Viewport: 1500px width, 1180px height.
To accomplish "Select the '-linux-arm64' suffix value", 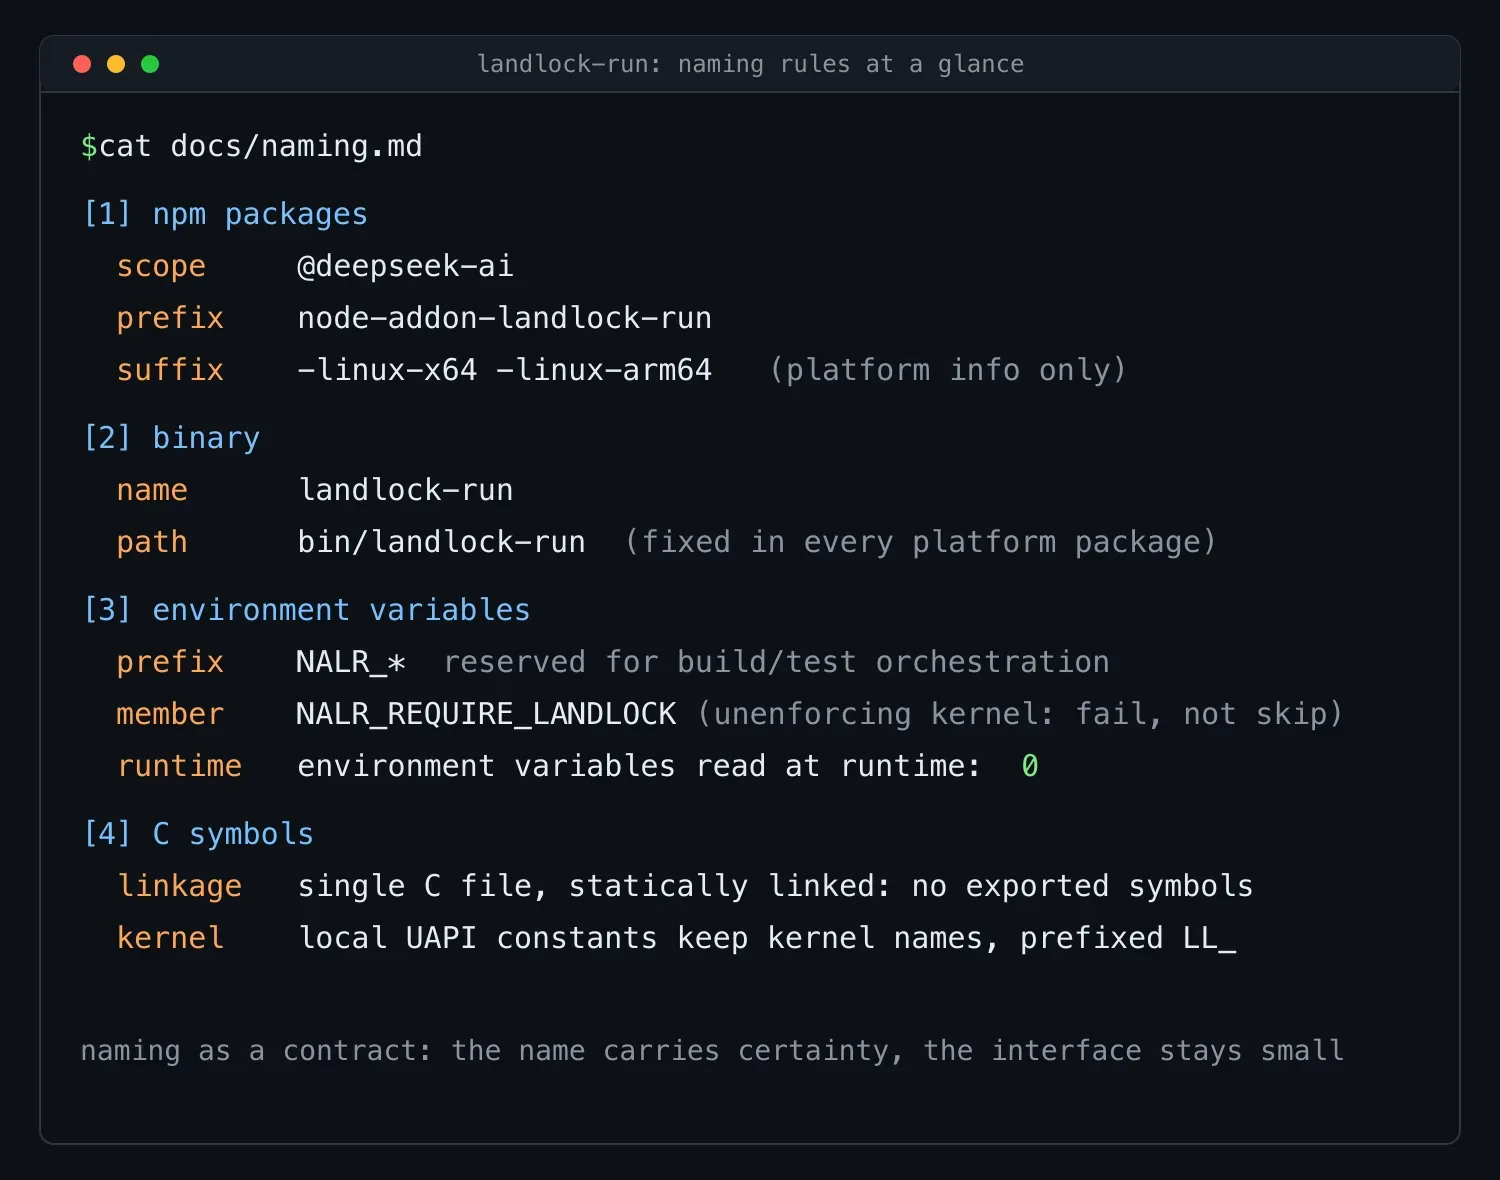I will click(603, 370).
